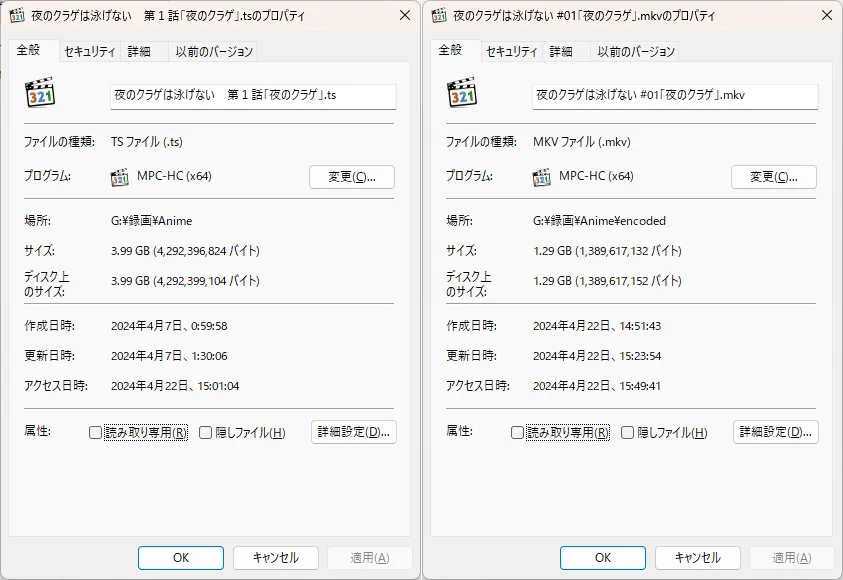The width and height of the screenshot is (843, 580).
Task: Switch to セキュリティ tab in the .ts dialog
Action: point(89,52)
